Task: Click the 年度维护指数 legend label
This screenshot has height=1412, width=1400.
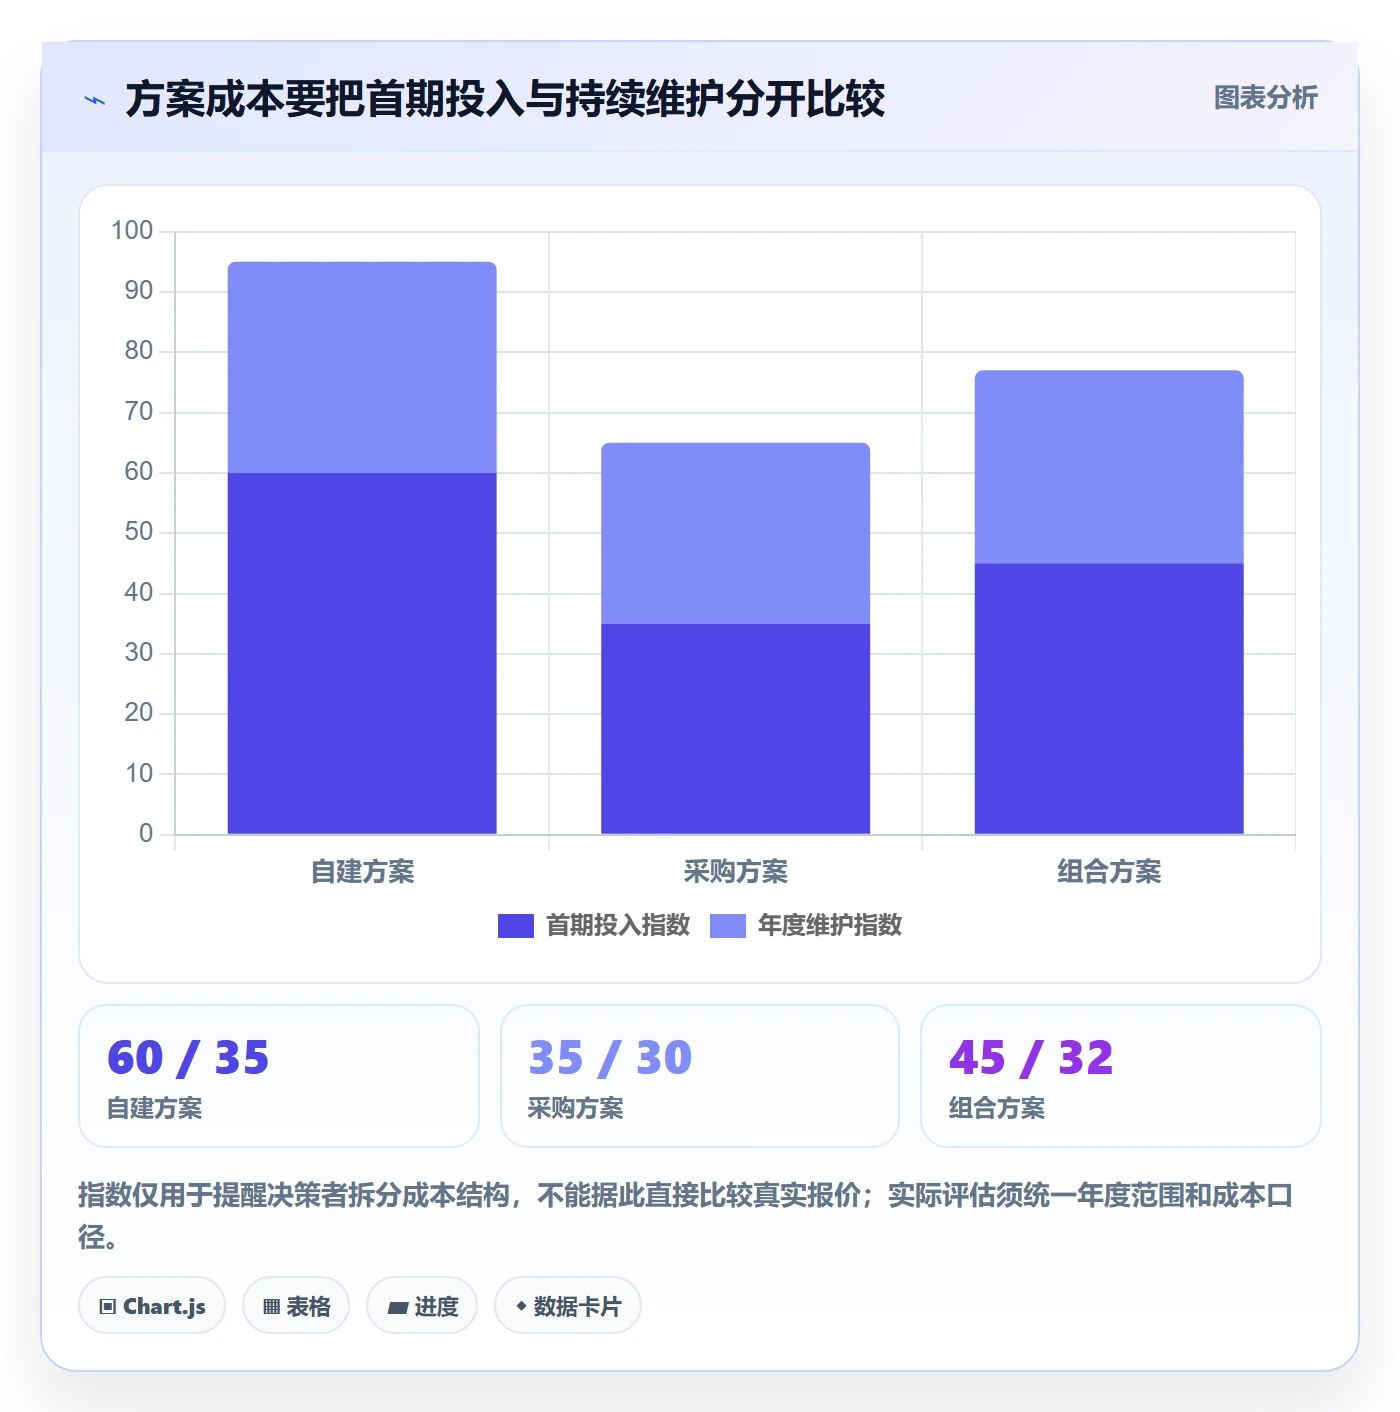Action: coord(830,926)
